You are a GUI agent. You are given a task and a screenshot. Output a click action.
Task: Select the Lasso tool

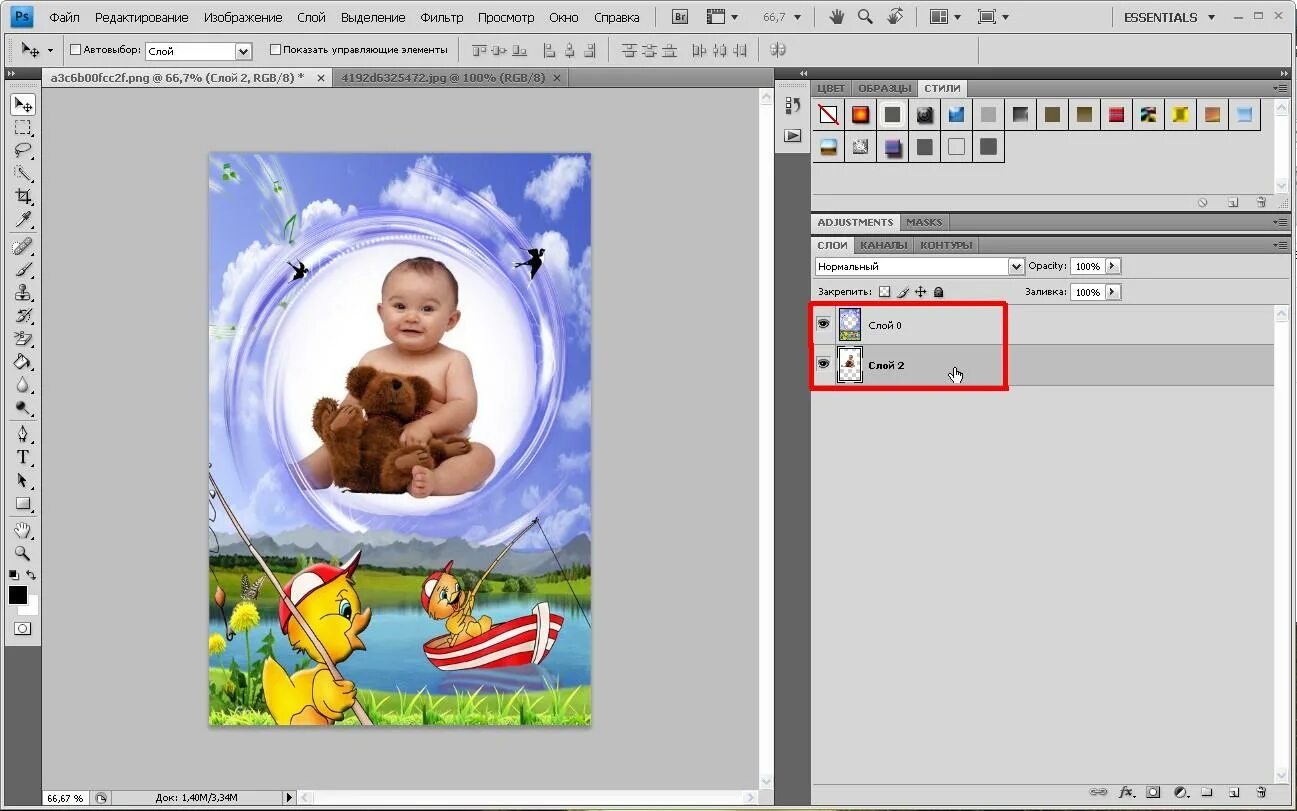point(22,151)
